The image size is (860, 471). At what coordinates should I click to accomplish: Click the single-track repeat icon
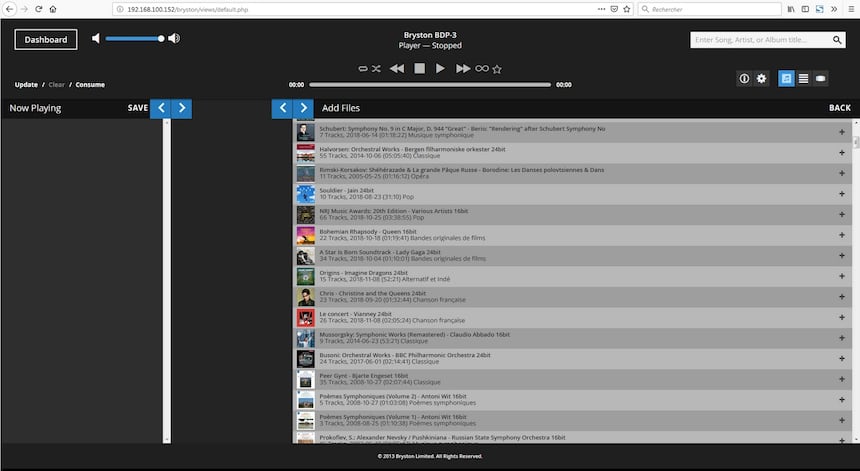(x=363, y=69)
